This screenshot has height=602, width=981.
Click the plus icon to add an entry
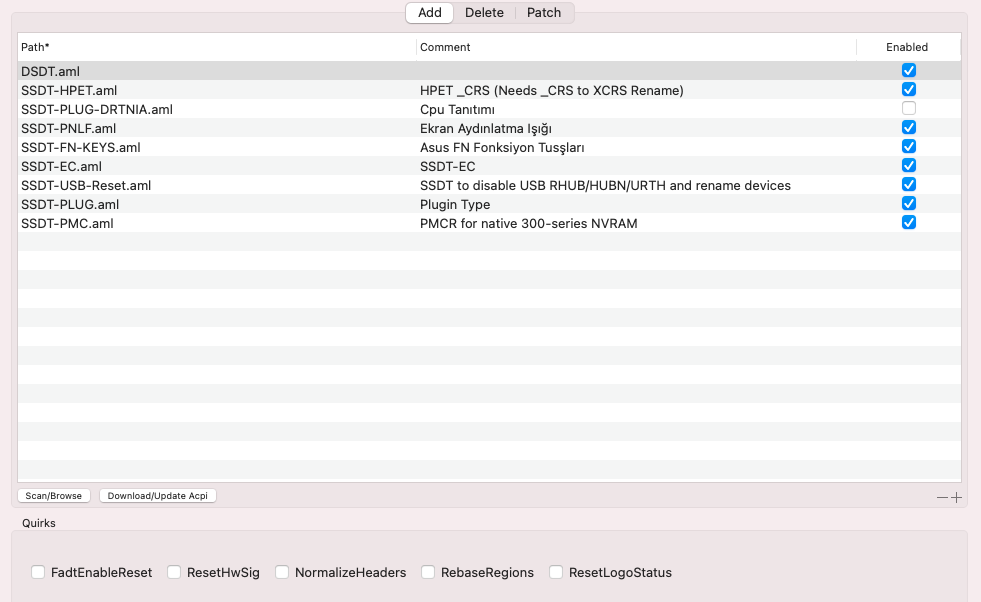957,497
